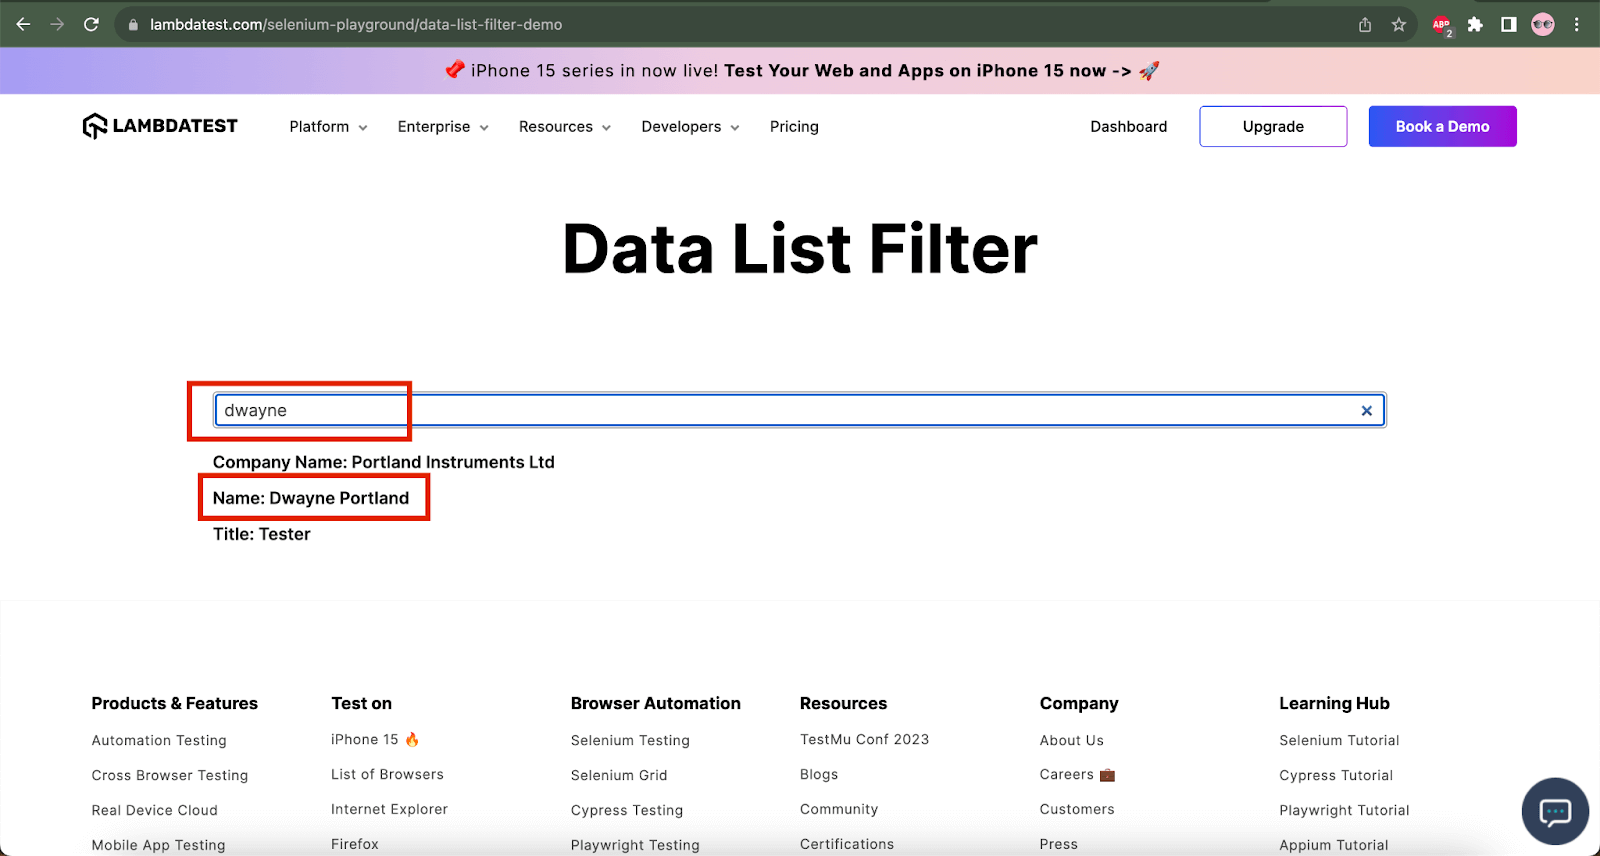Open the ABP adblock extension icon
This screenshot has height=856, width=1600.
pyautogui.click(x=1442, y=25)
